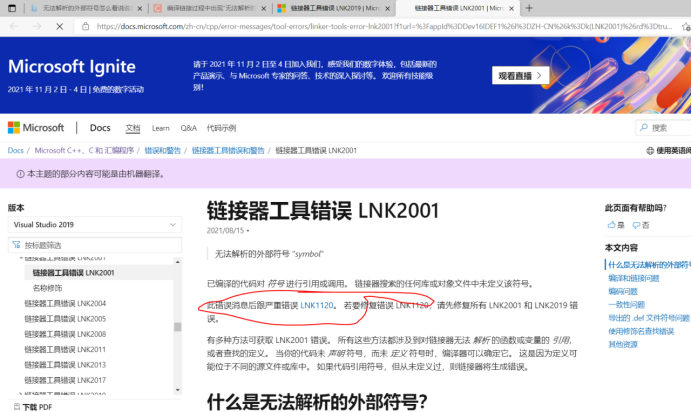
Task: Click the favorites star icon in address bar
Action: click(686, 26)
